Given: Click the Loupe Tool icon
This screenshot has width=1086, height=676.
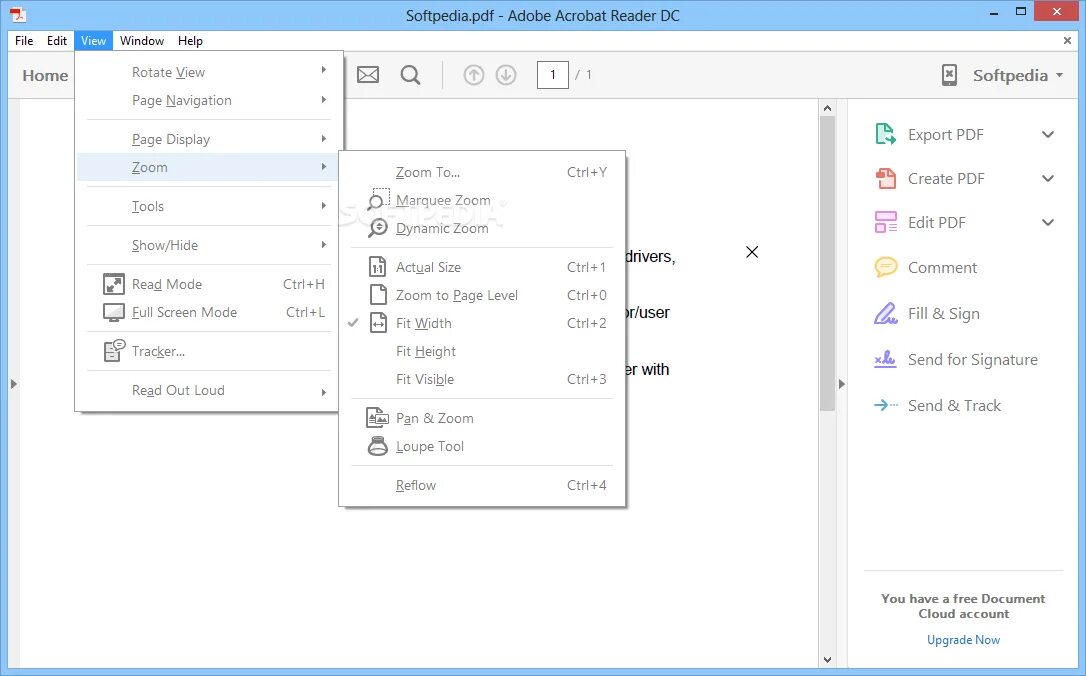Looking at the screenshot, I should click(x=377, y=446).
